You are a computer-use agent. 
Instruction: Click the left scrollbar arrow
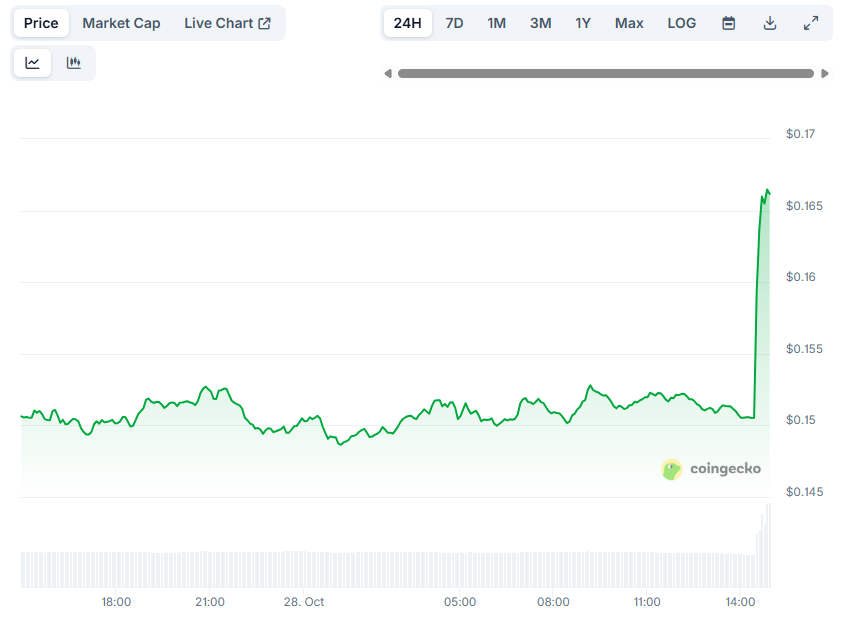(x=388, y=72)
